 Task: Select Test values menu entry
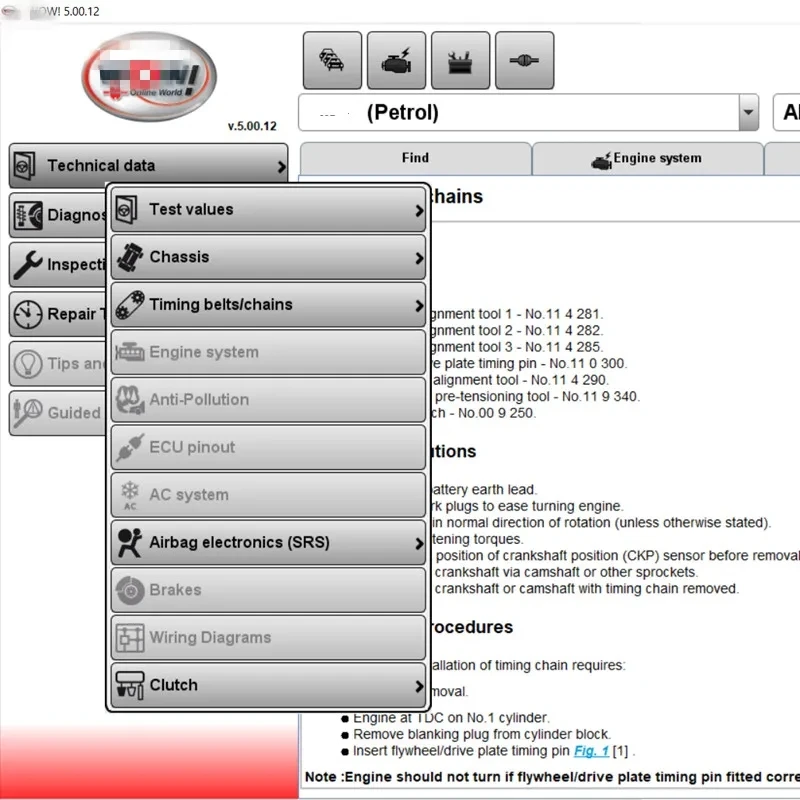pyautogui.click(x=268, y=209)
